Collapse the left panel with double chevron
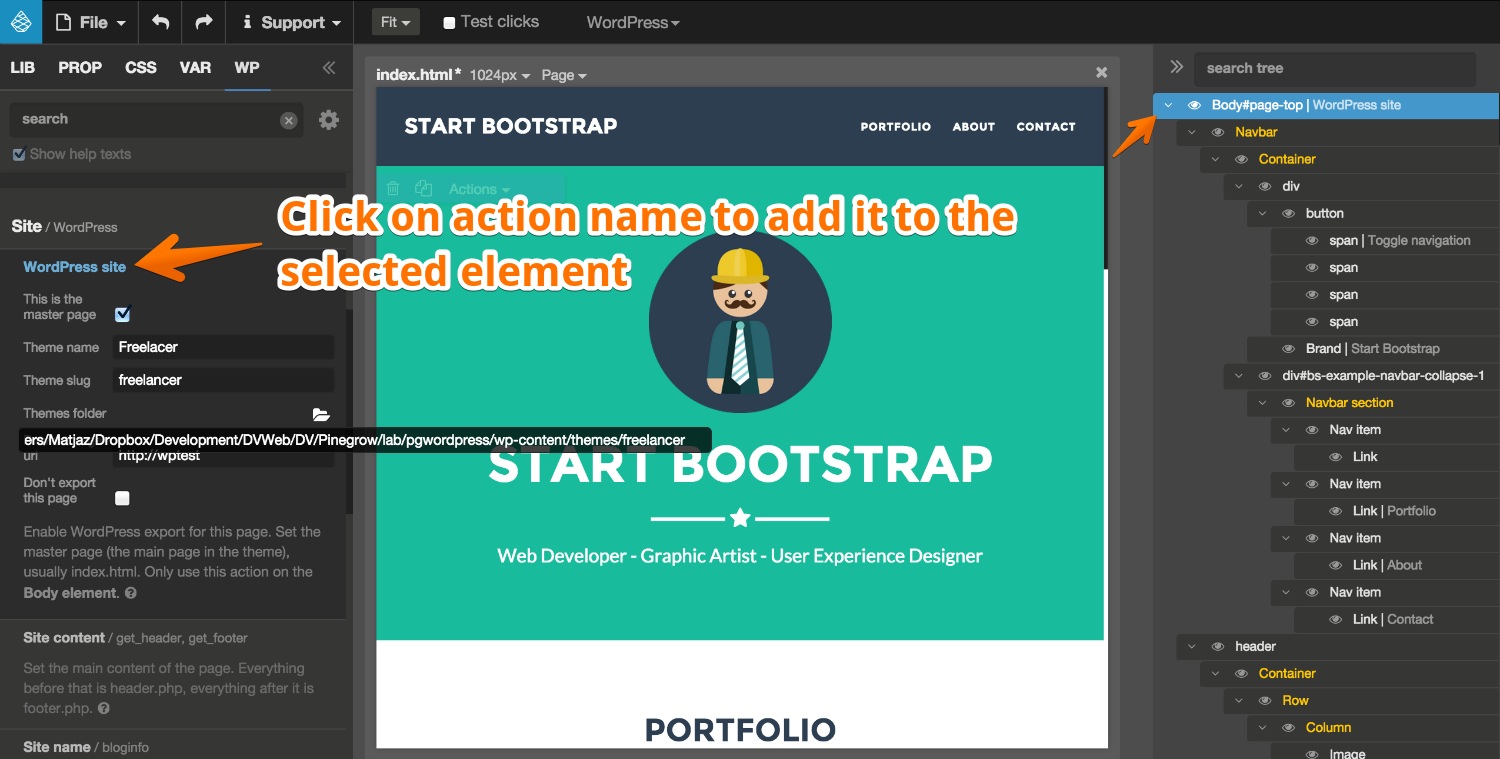Viewport: 1500px width, 759px height. (328, 68)
